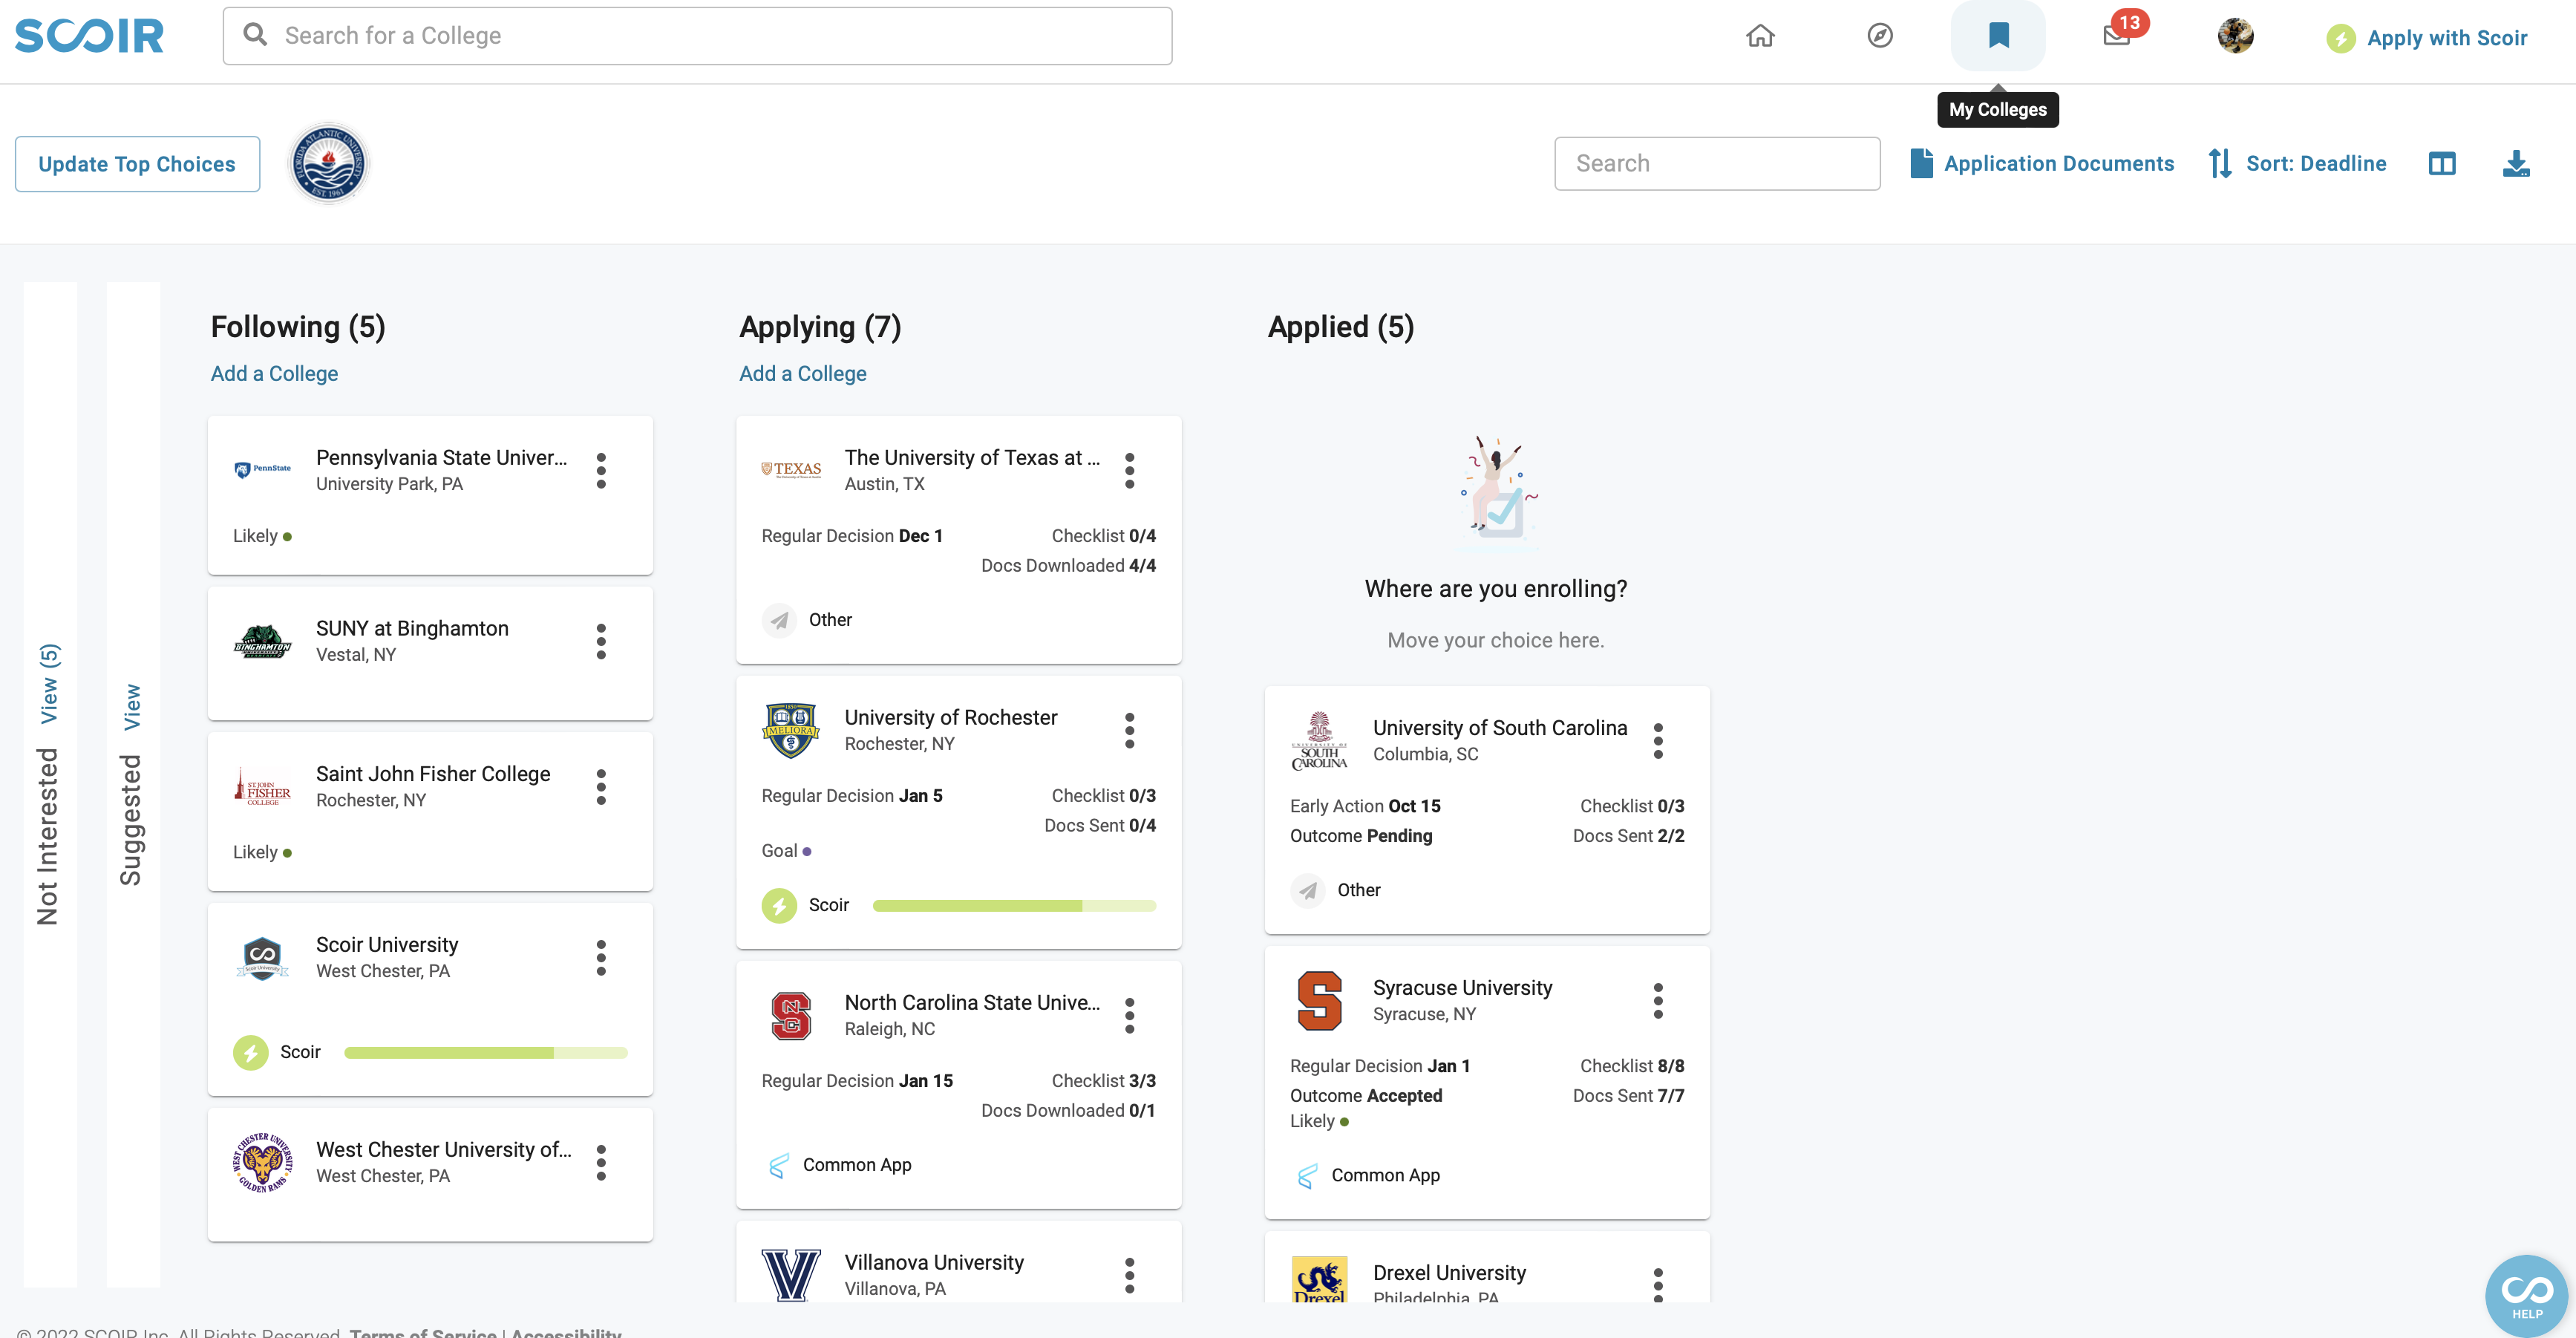Open the University of Rochester card title
This screenshot has width=2576, height=1338.
click(x=950, y=718)
